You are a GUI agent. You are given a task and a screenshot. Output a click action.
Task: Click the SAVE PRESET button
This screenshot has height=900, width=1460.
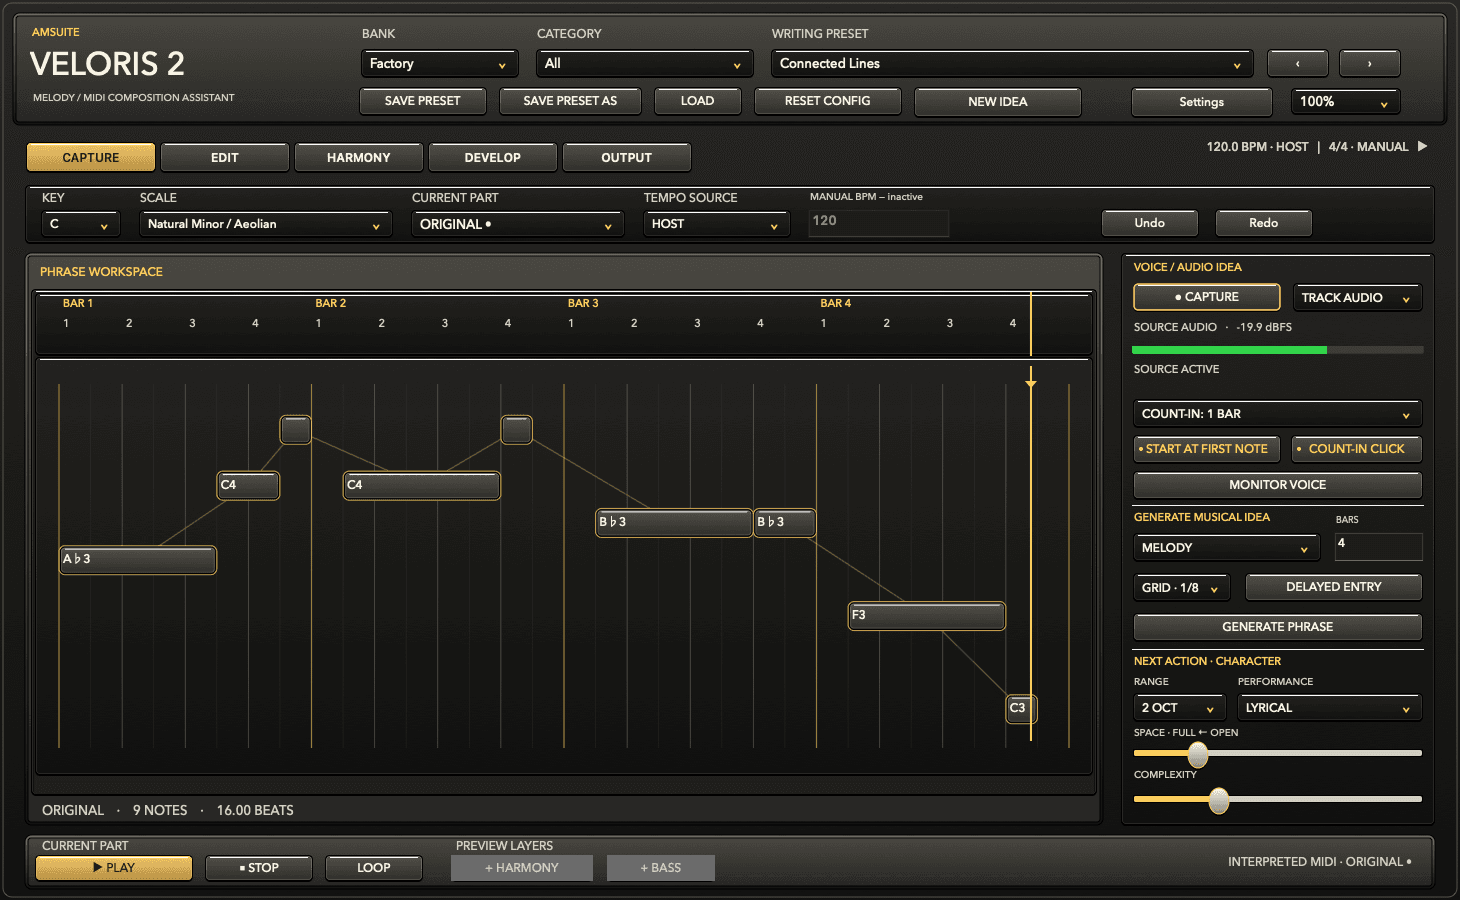point(423,101)
